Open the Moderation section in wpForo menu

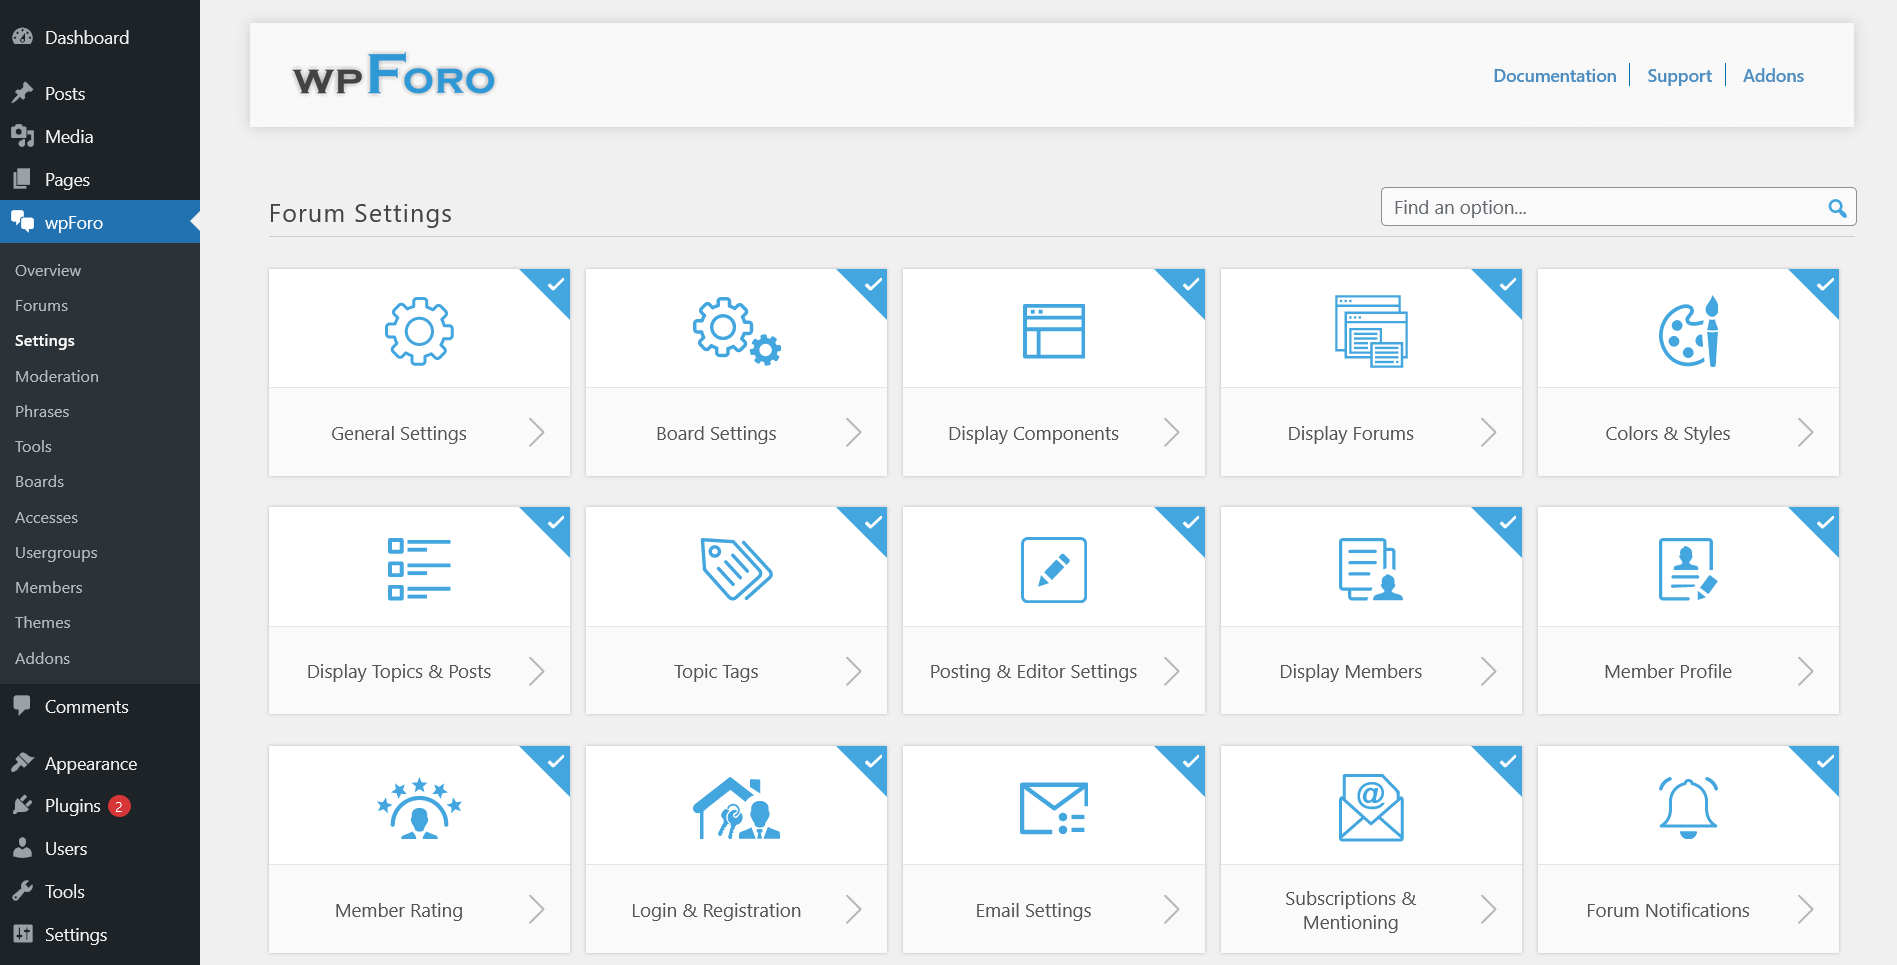(x=56, y=376)
